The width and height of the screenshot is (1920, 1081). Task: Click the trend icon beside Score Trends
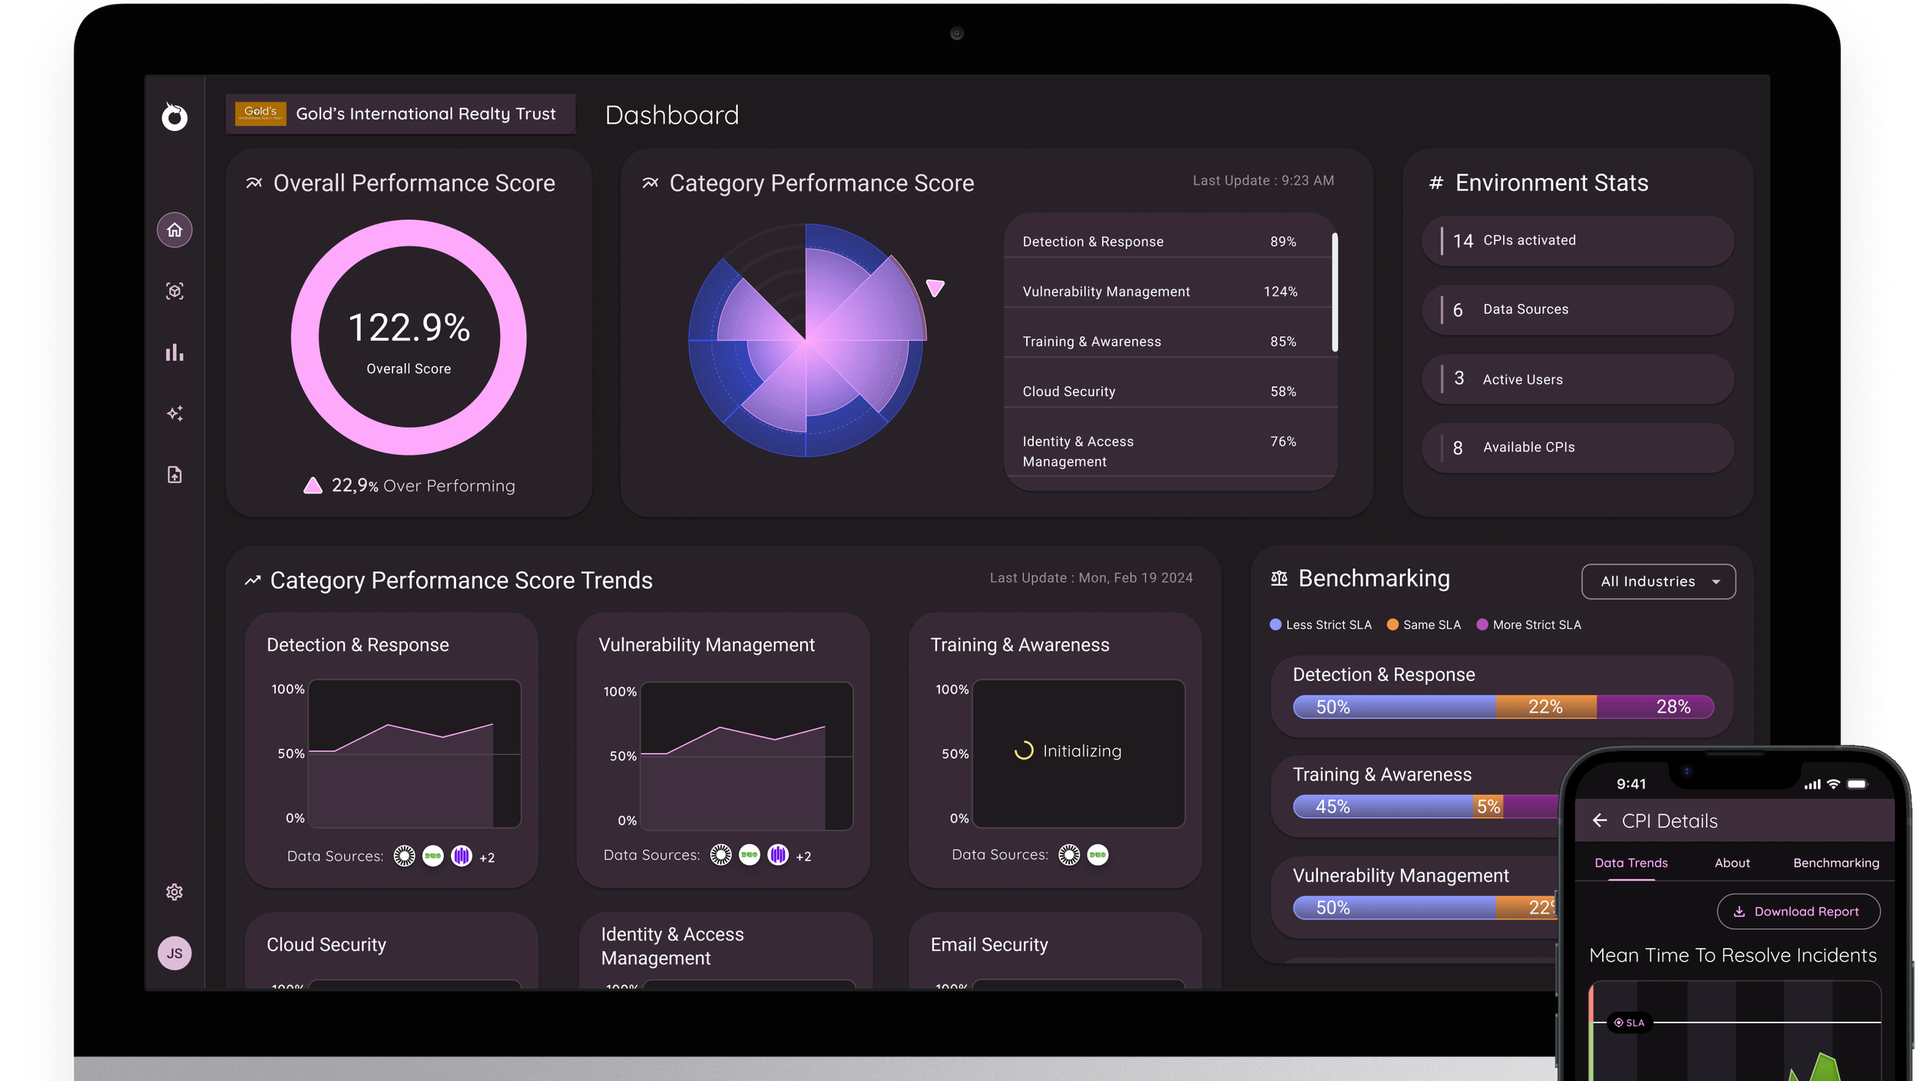click(x=253, y=581)
